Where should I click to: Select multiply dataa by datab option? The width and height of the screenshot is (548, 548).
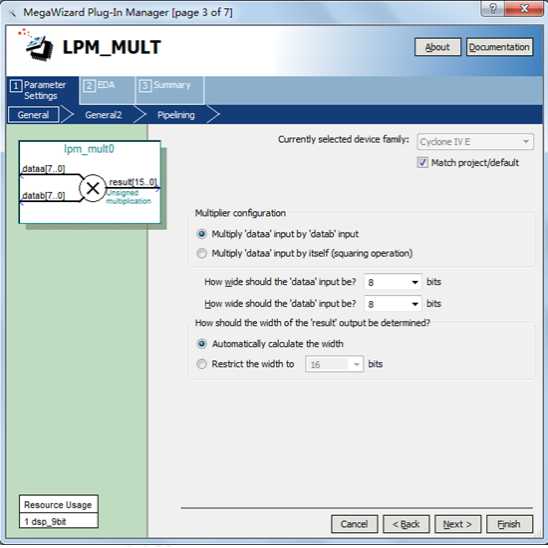click(x=202, y=234)
